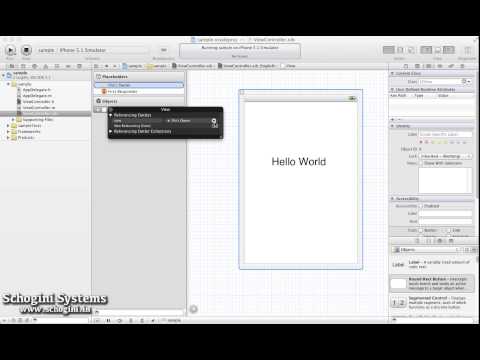Select the Assistant editor button
Screen dimensions: 480x360
point(400,50)
